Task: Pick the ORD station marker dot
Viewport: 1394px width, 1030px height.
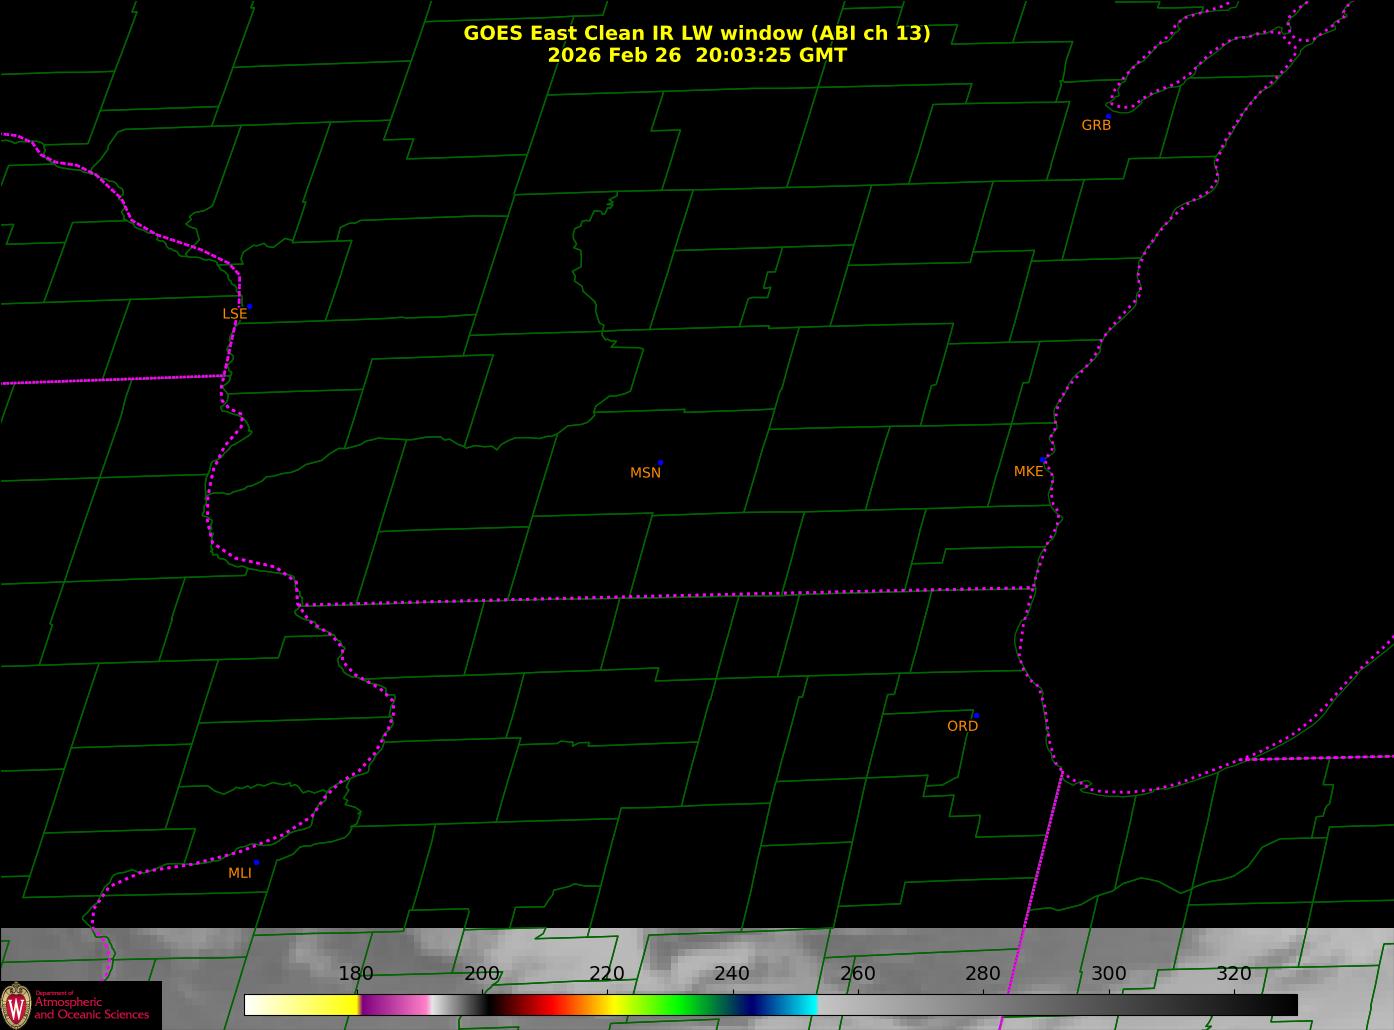Action: point(976,716)
